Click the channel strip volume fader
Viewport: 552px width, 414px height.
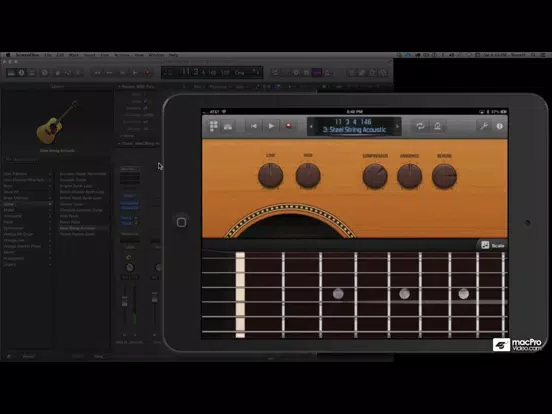coord(125,302)
